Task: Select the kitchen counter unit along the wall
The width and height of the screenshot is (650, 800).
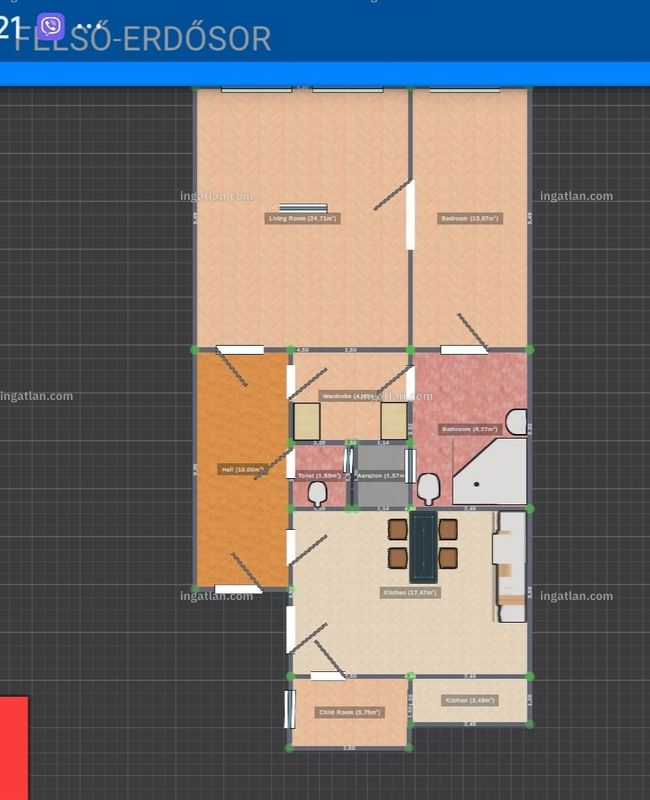Action: pyautogui.click(x=509, y=567)
